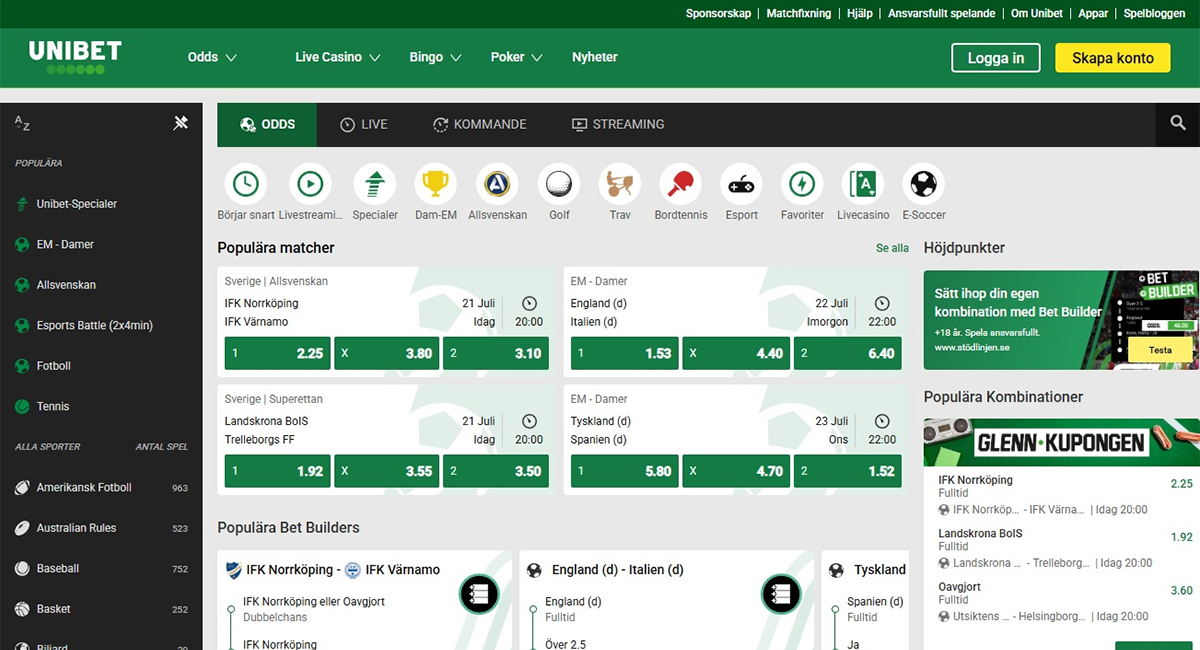Click the Glenn-Kupongen banner
Screen dimensions: 1200x650
(x=1061, y=442)
